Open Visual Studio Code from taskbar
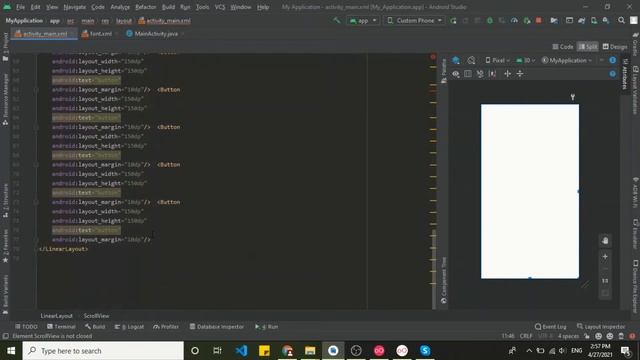Image resolution: width=640 pixels, height=360 pixels. tap(241, 351)
